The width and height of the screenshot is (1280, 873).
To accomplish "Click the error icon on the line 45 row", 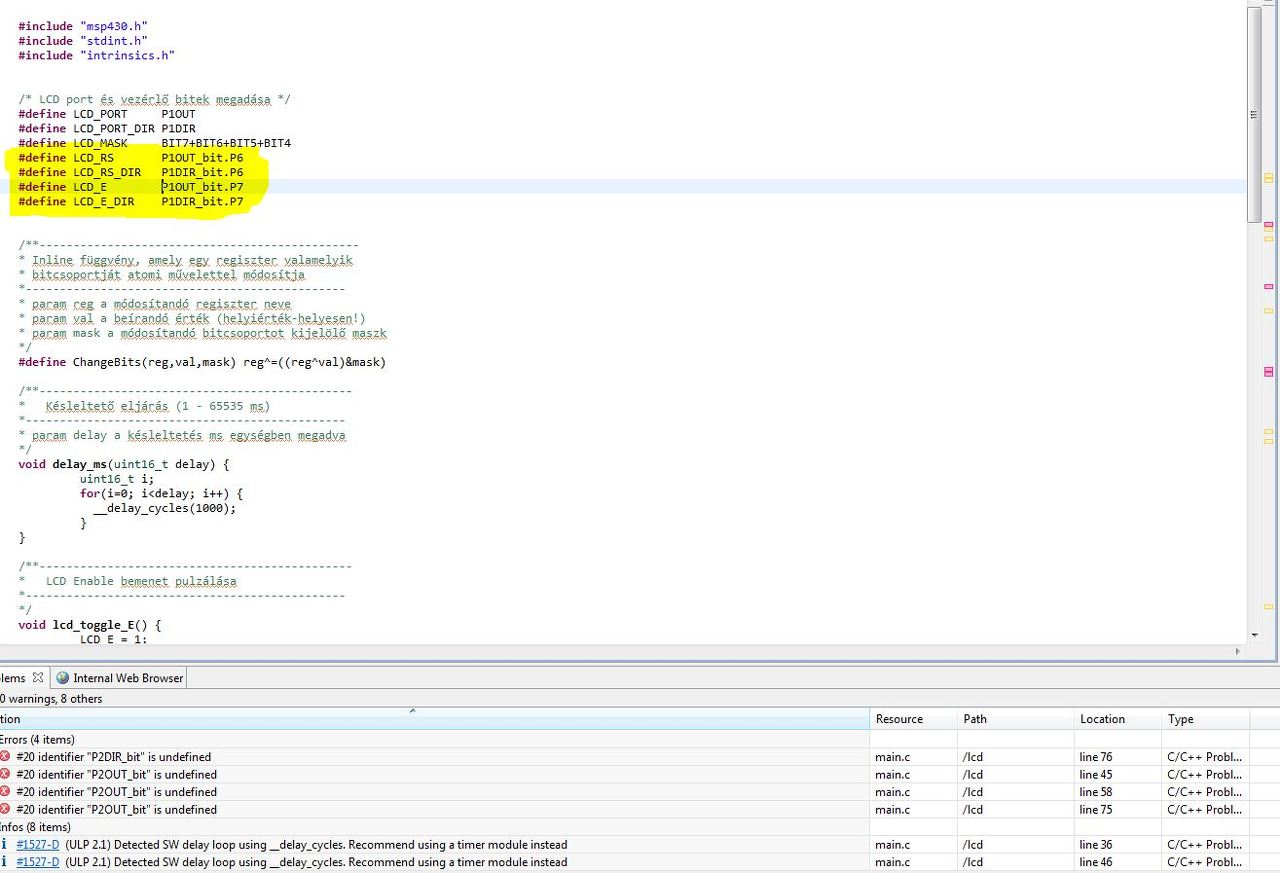I will point(5,774).
